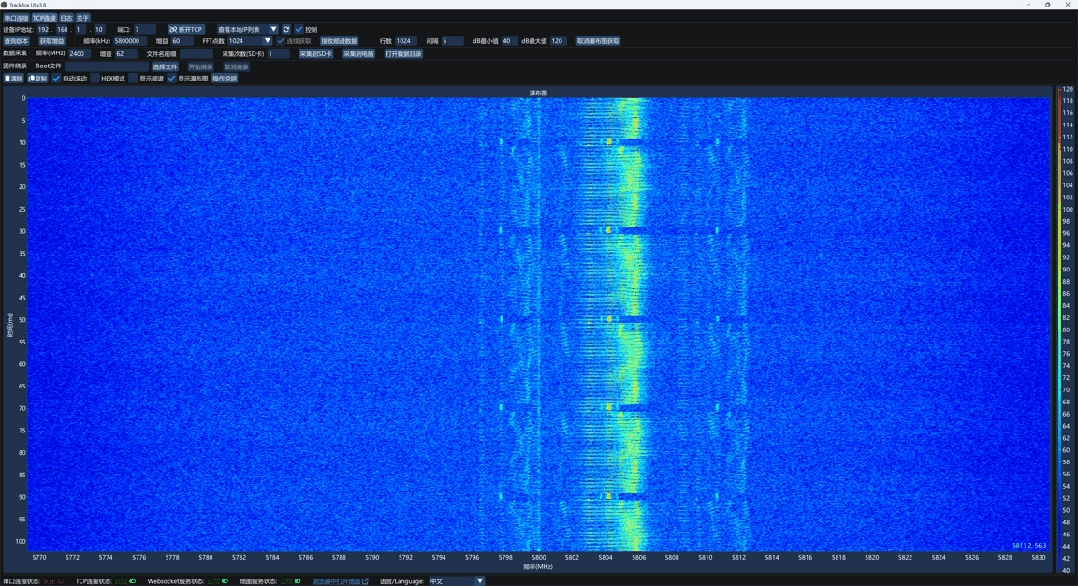This screenshot has width=1078, height=586.
Task: Click the 取消烧录 cancel flashing button
Action: click(236, 67)
